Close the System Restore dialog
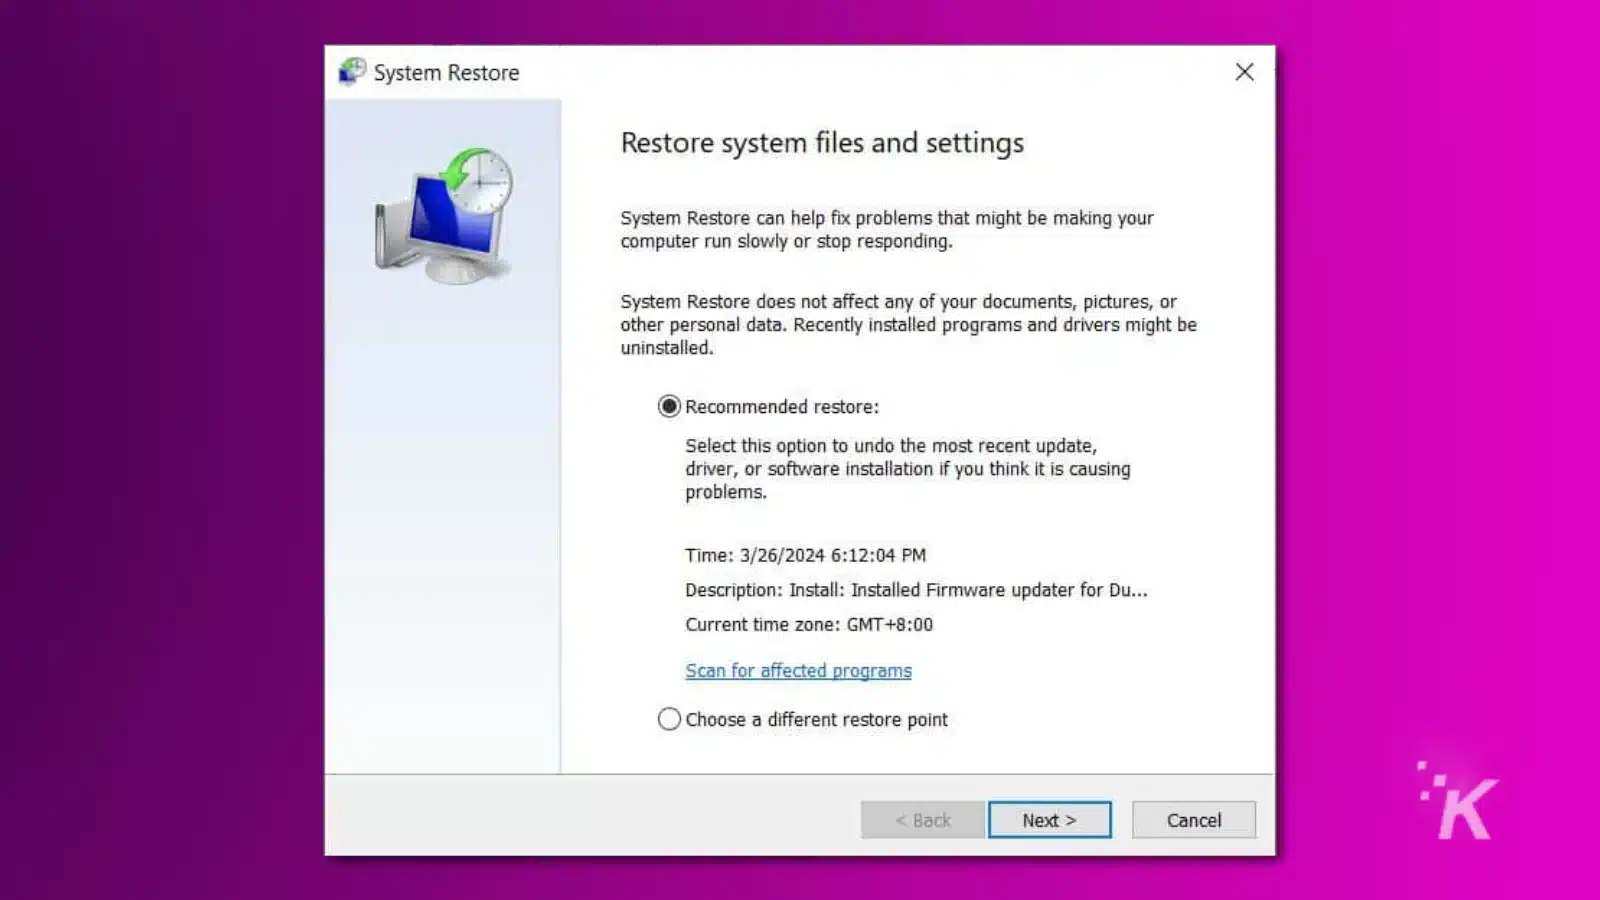This screenshot has height=900, width=1600. pos(1244,72)
